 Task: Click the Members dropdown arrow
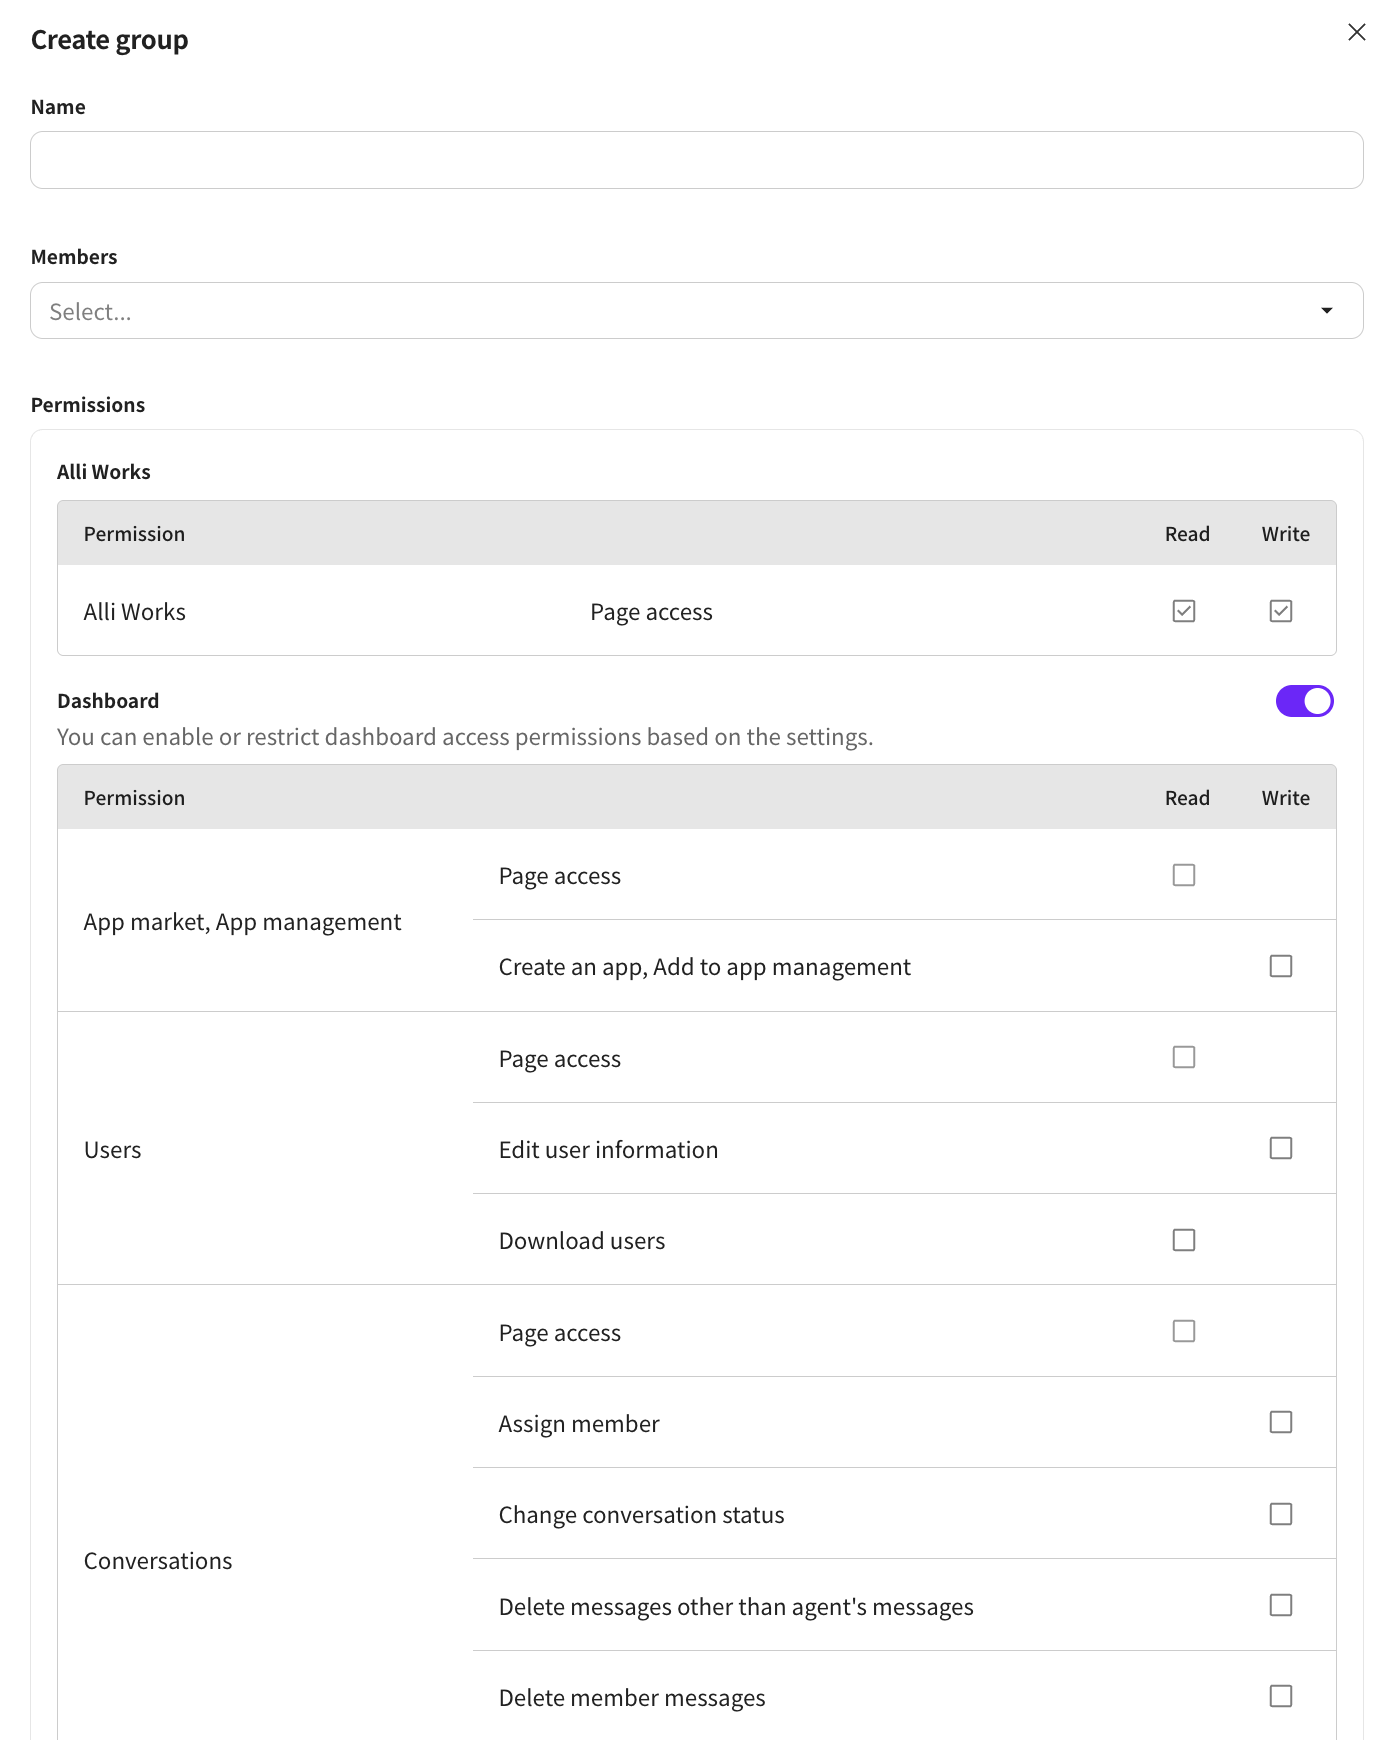point(1326,311)
